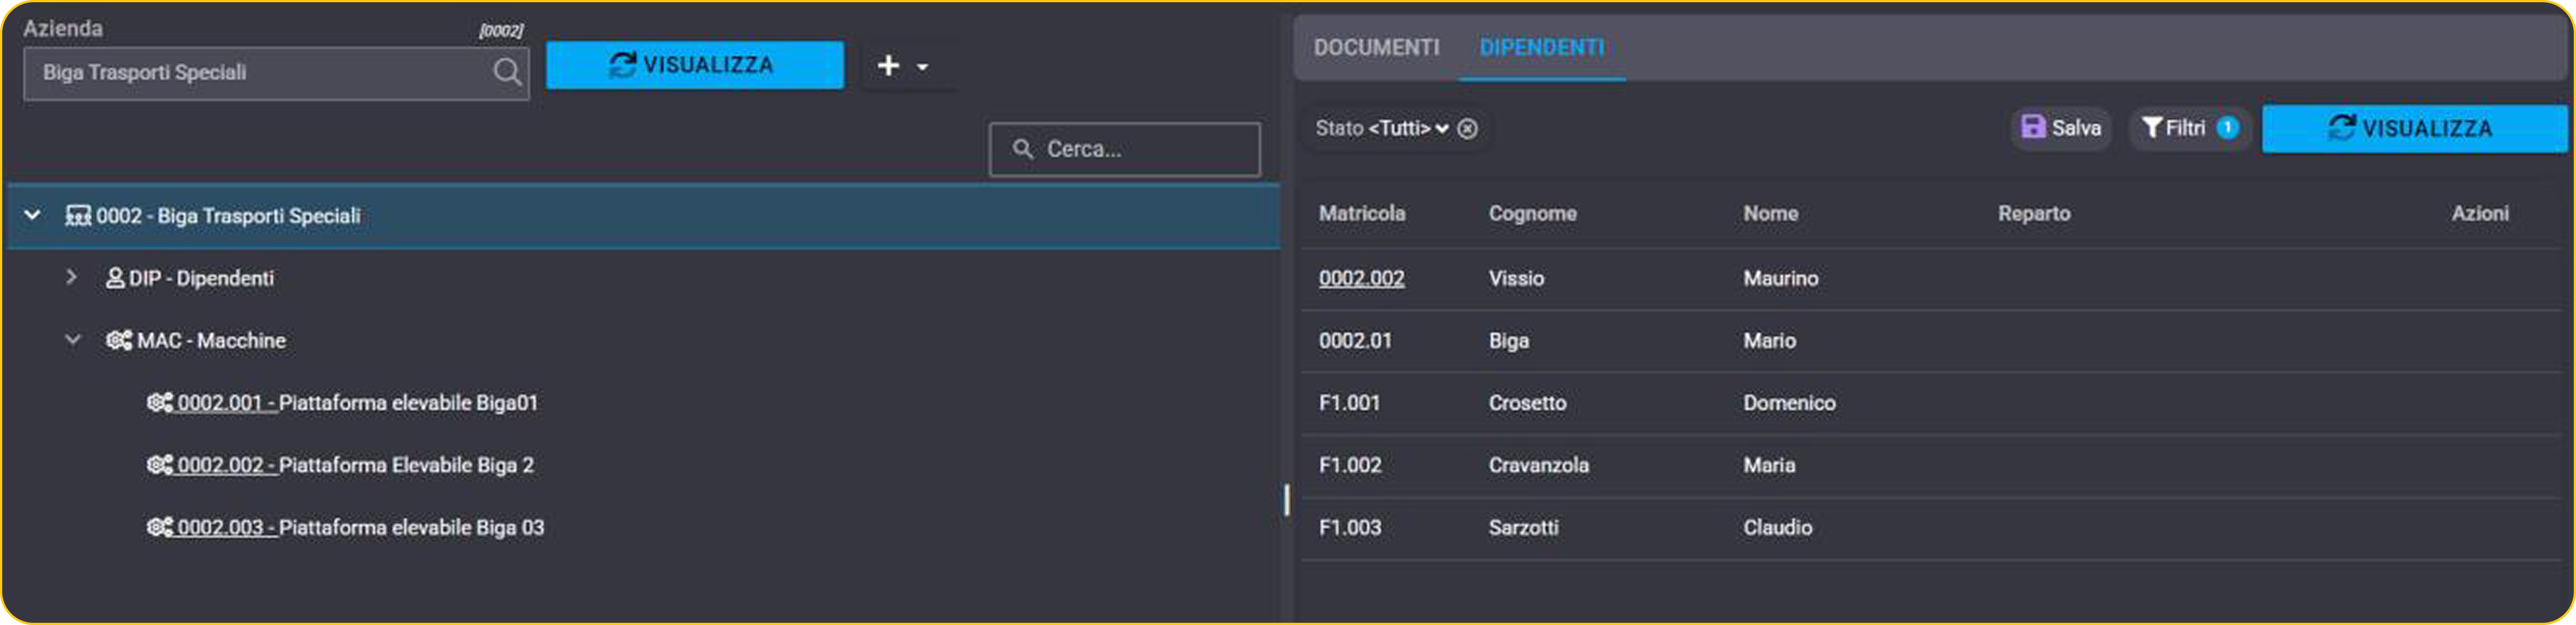Open the 0002.003 Piattaforma elevabile Biga 03 link
The width and height of the screenshot is (2576, 625).
pos(361,527)
